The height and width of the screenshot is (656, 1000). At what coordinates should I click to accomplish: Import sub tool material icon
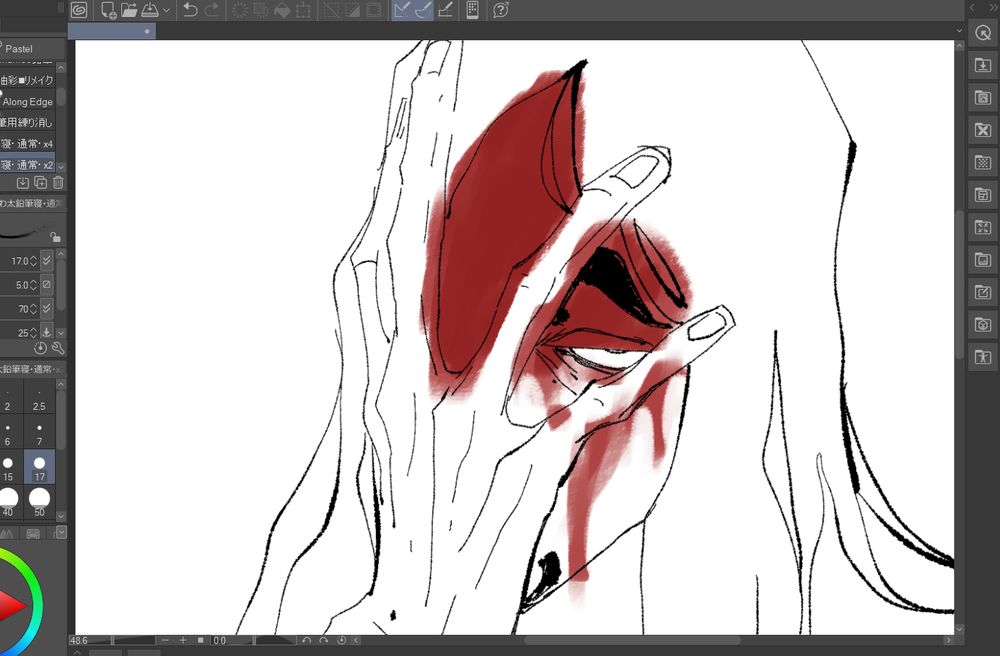pos(23,183)
